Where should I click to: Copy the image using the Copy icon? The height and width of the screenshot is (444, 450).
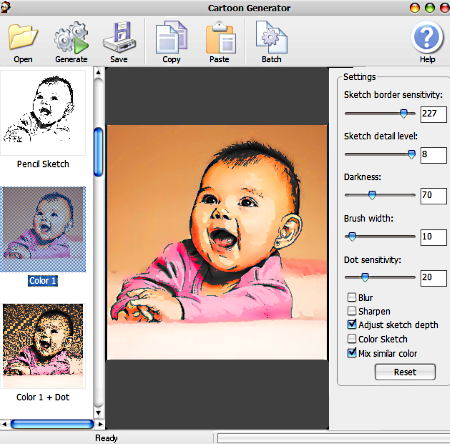pos(171,37)
